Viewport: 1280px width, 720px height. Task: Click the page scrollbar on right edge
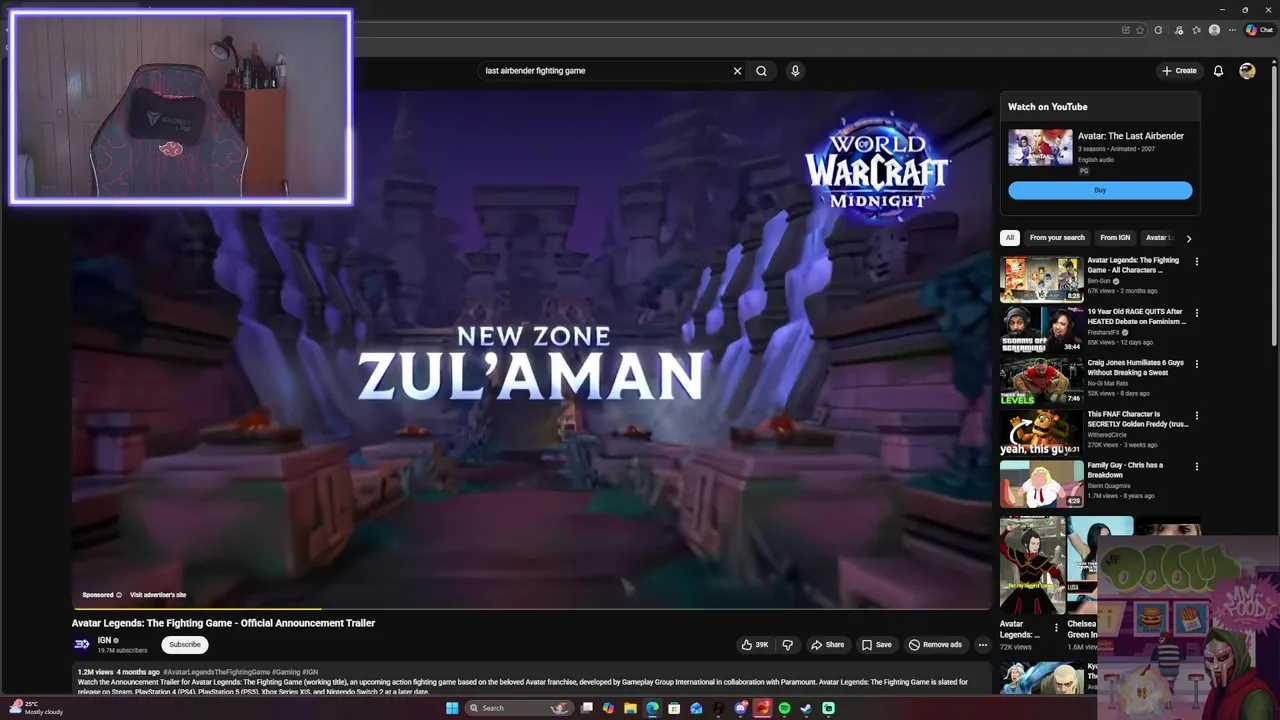click(1274, 205)
